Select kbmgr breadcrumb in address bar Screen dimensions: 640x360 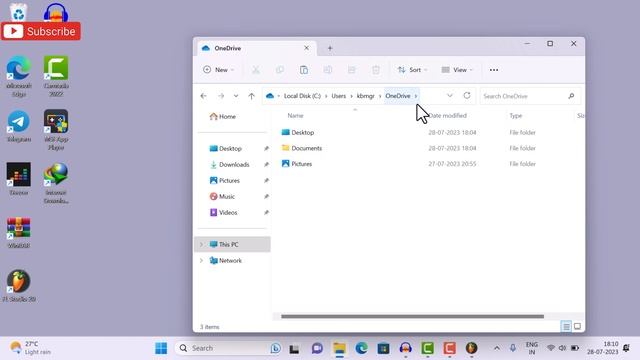click(365, 96)
